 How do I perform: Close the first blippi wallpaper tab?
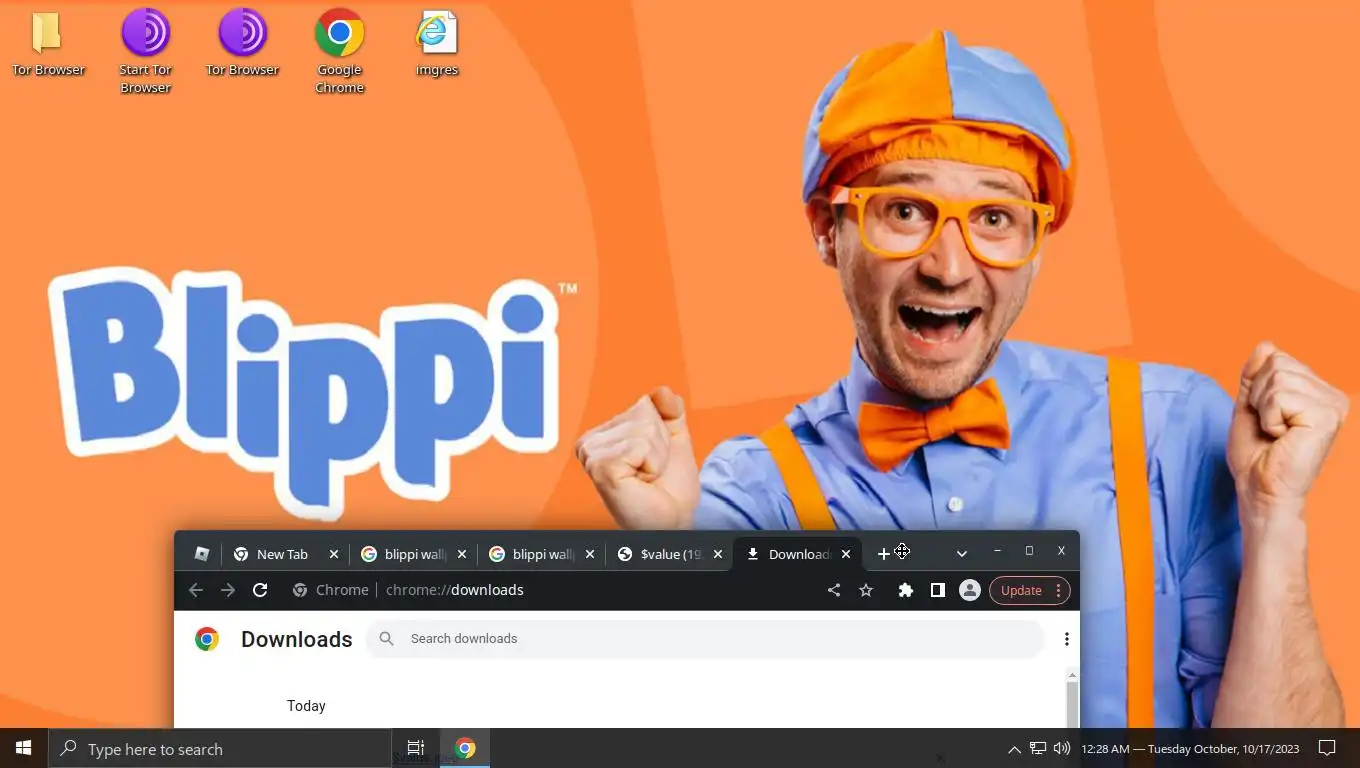tap(462, 554)
